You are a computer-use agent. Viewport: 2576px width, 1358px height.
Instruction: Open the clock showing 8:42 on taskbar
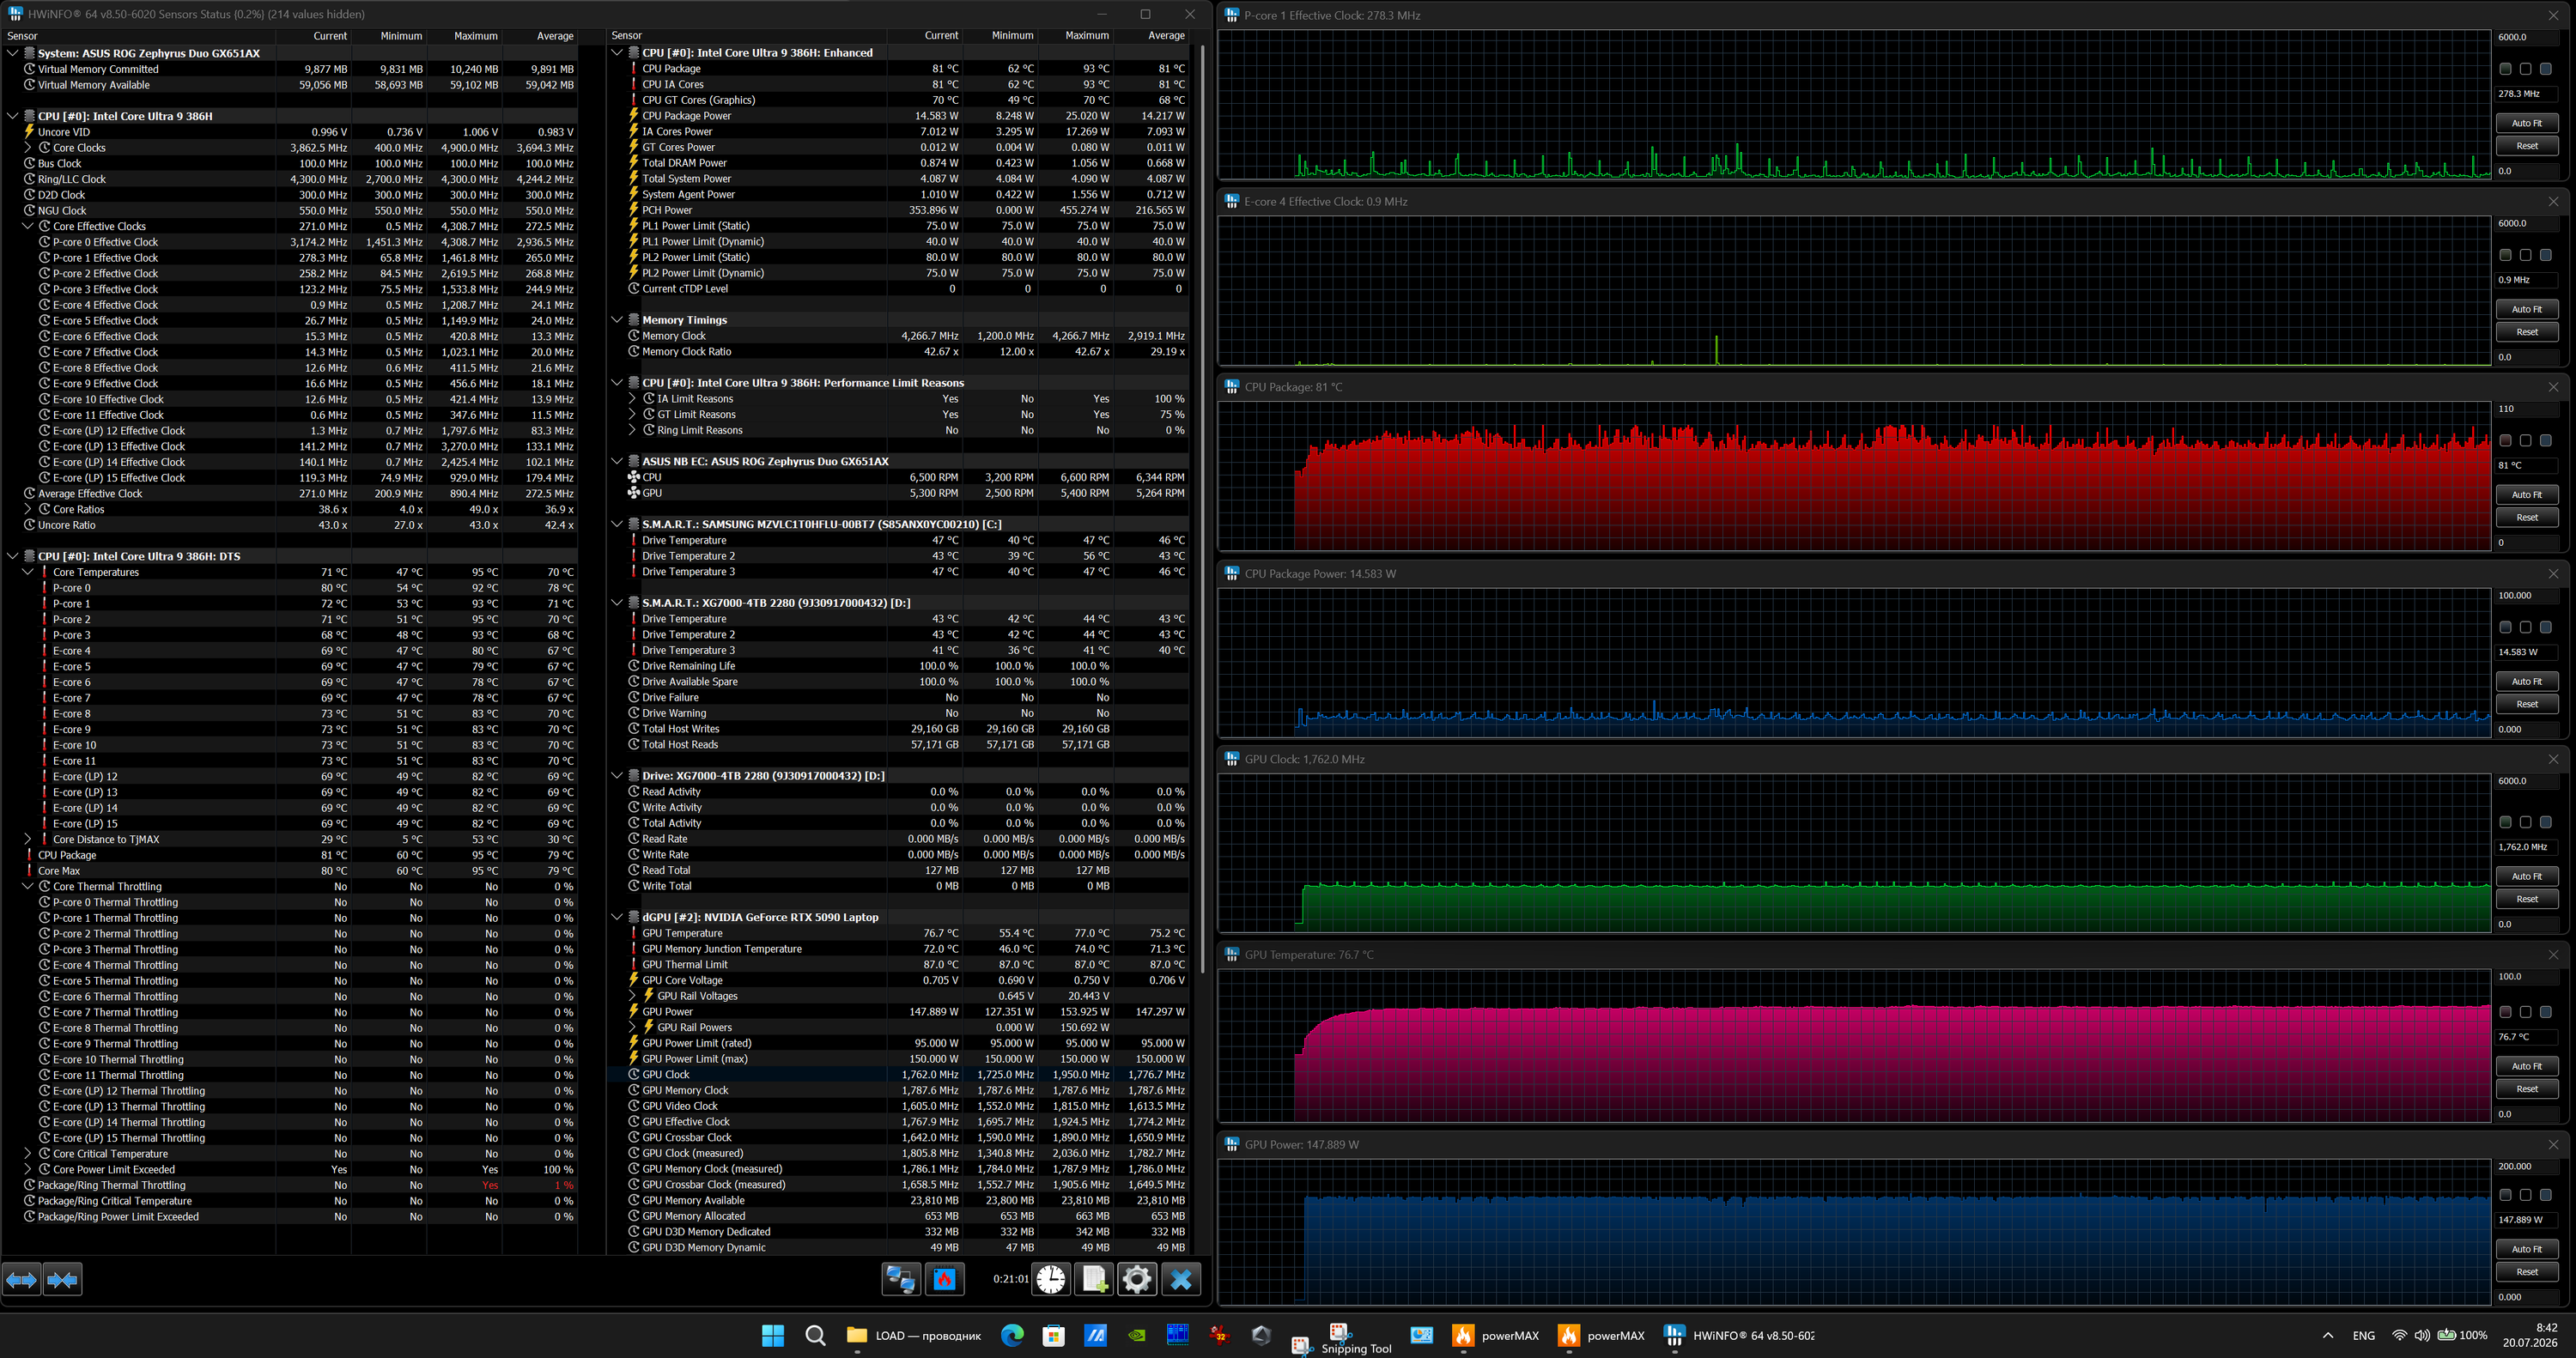coord(2530,1335)
